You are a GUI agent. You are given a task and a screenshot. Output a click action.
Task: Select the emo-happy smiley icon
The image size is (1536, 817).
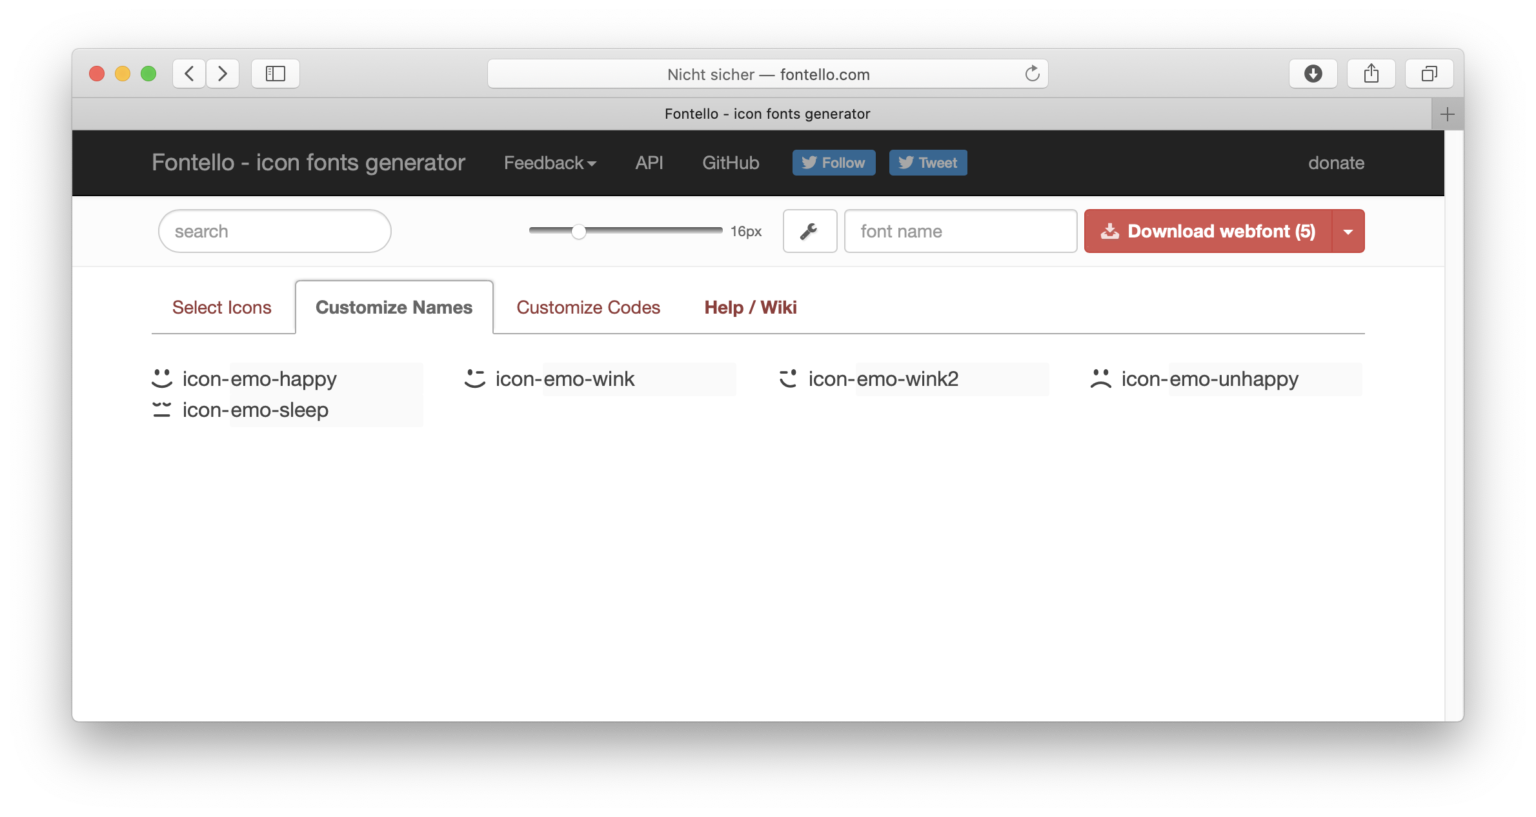[162, 378]
